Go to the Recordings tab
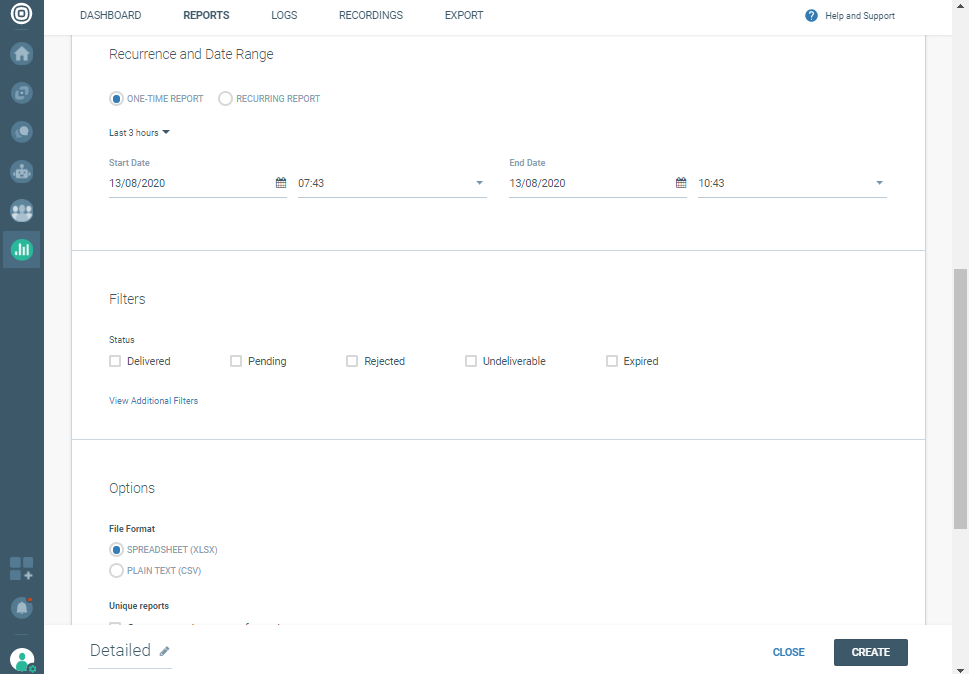Image resolution: width=969 pixels, height=674 pixels. pyautogui.click(x=371, y=16)
